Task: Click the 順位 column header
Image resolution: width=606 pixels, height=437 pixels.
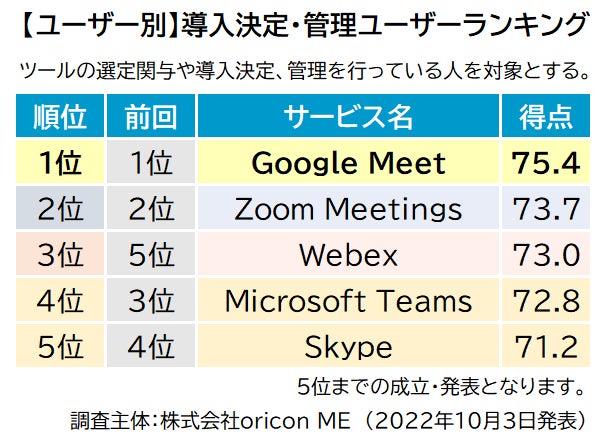Action: tap(60, 116)
